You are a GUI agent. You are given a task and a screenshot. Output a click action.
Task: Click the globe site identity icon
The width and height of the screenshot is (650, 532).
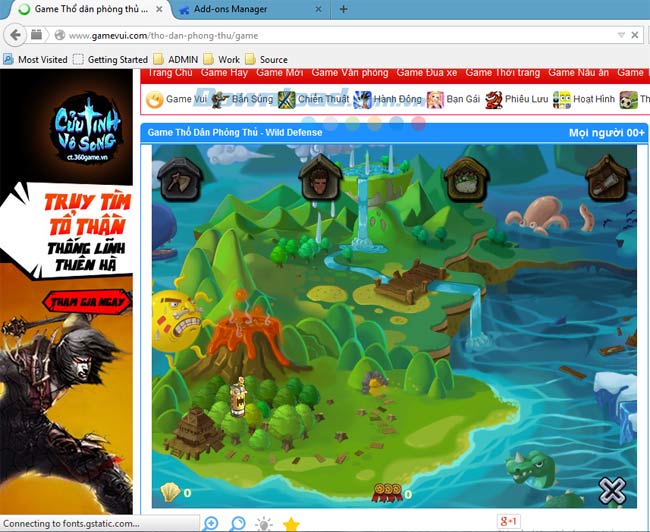point(60,35)
